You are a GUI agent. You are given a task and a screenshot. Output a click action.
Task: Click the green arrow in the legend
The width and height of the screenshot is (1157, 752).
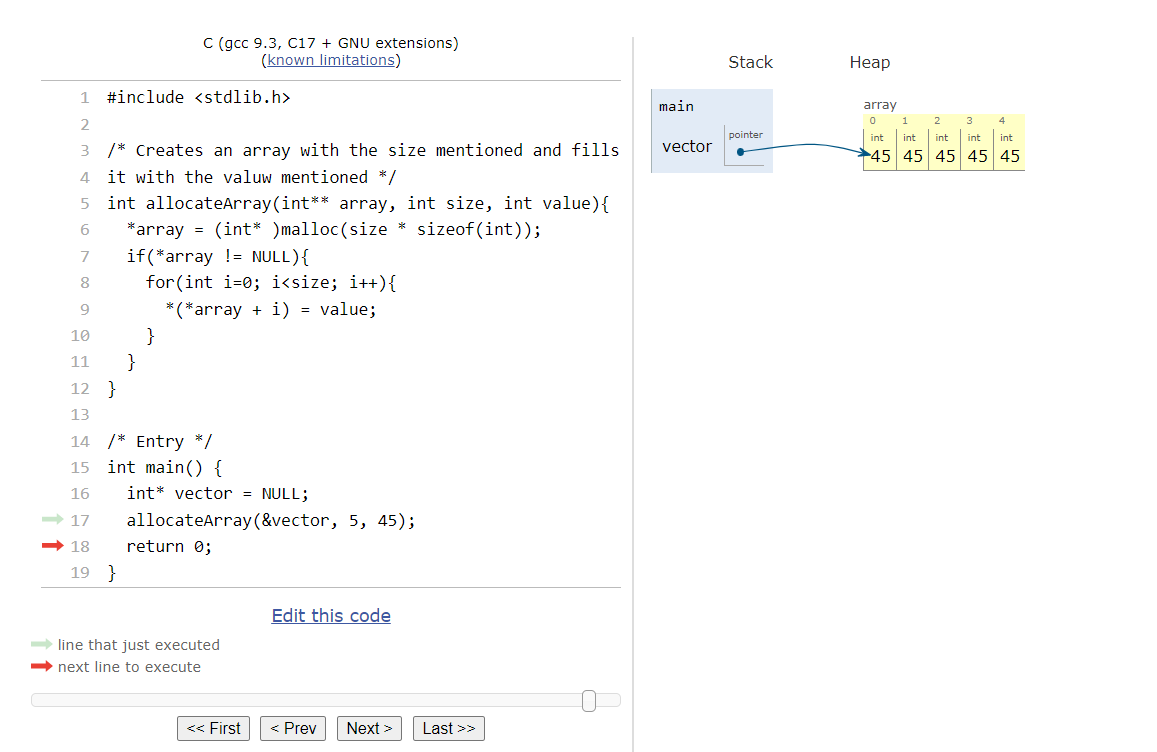pyautogui.click(x=41, y=645)
